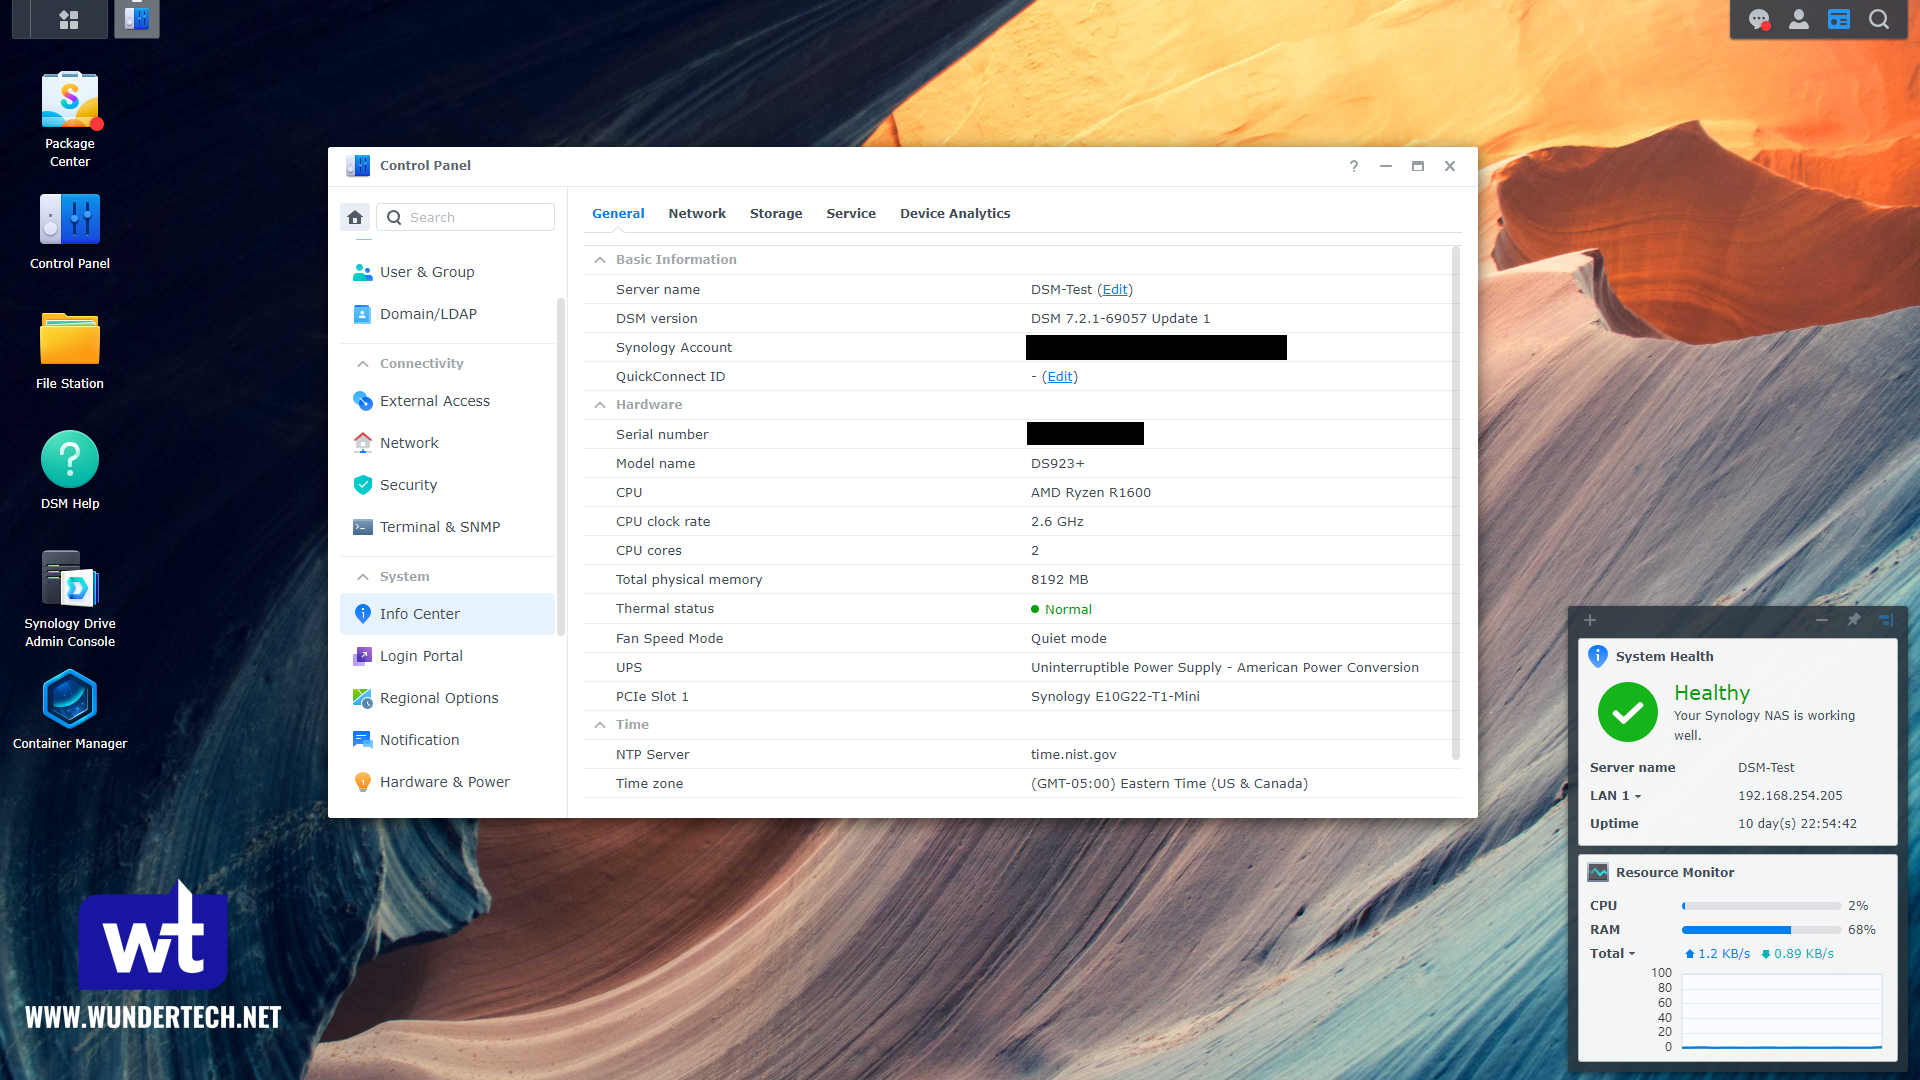
Task: Open Network in sidebar
Action: click(447, 443)
